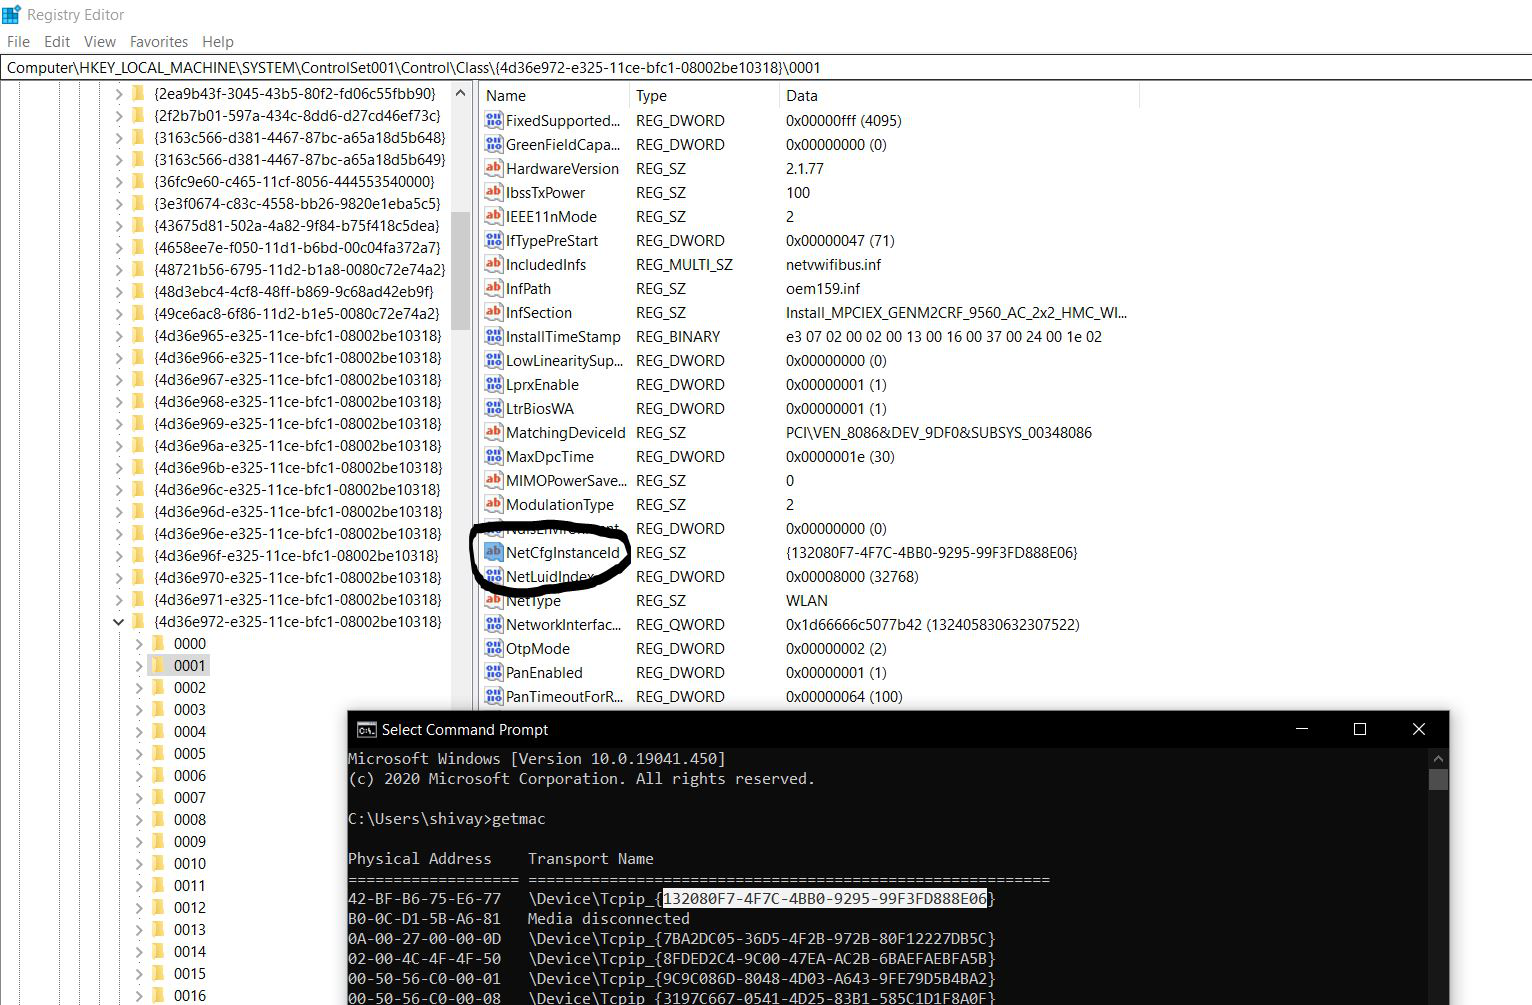Click the DWORD icon beside FixedSupported value
The height and width of the screenshot is (1005, 1532).
(493, 120)
